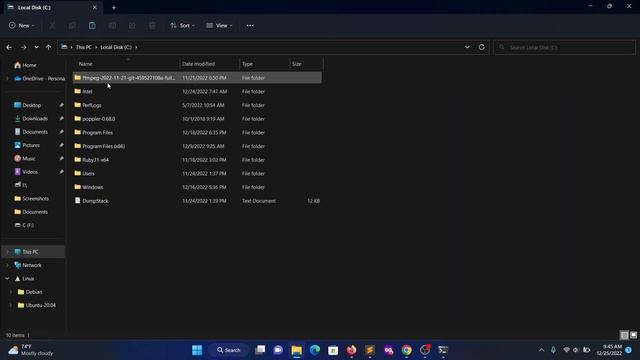Go forward with the Forward arrow

pos(23,47)
